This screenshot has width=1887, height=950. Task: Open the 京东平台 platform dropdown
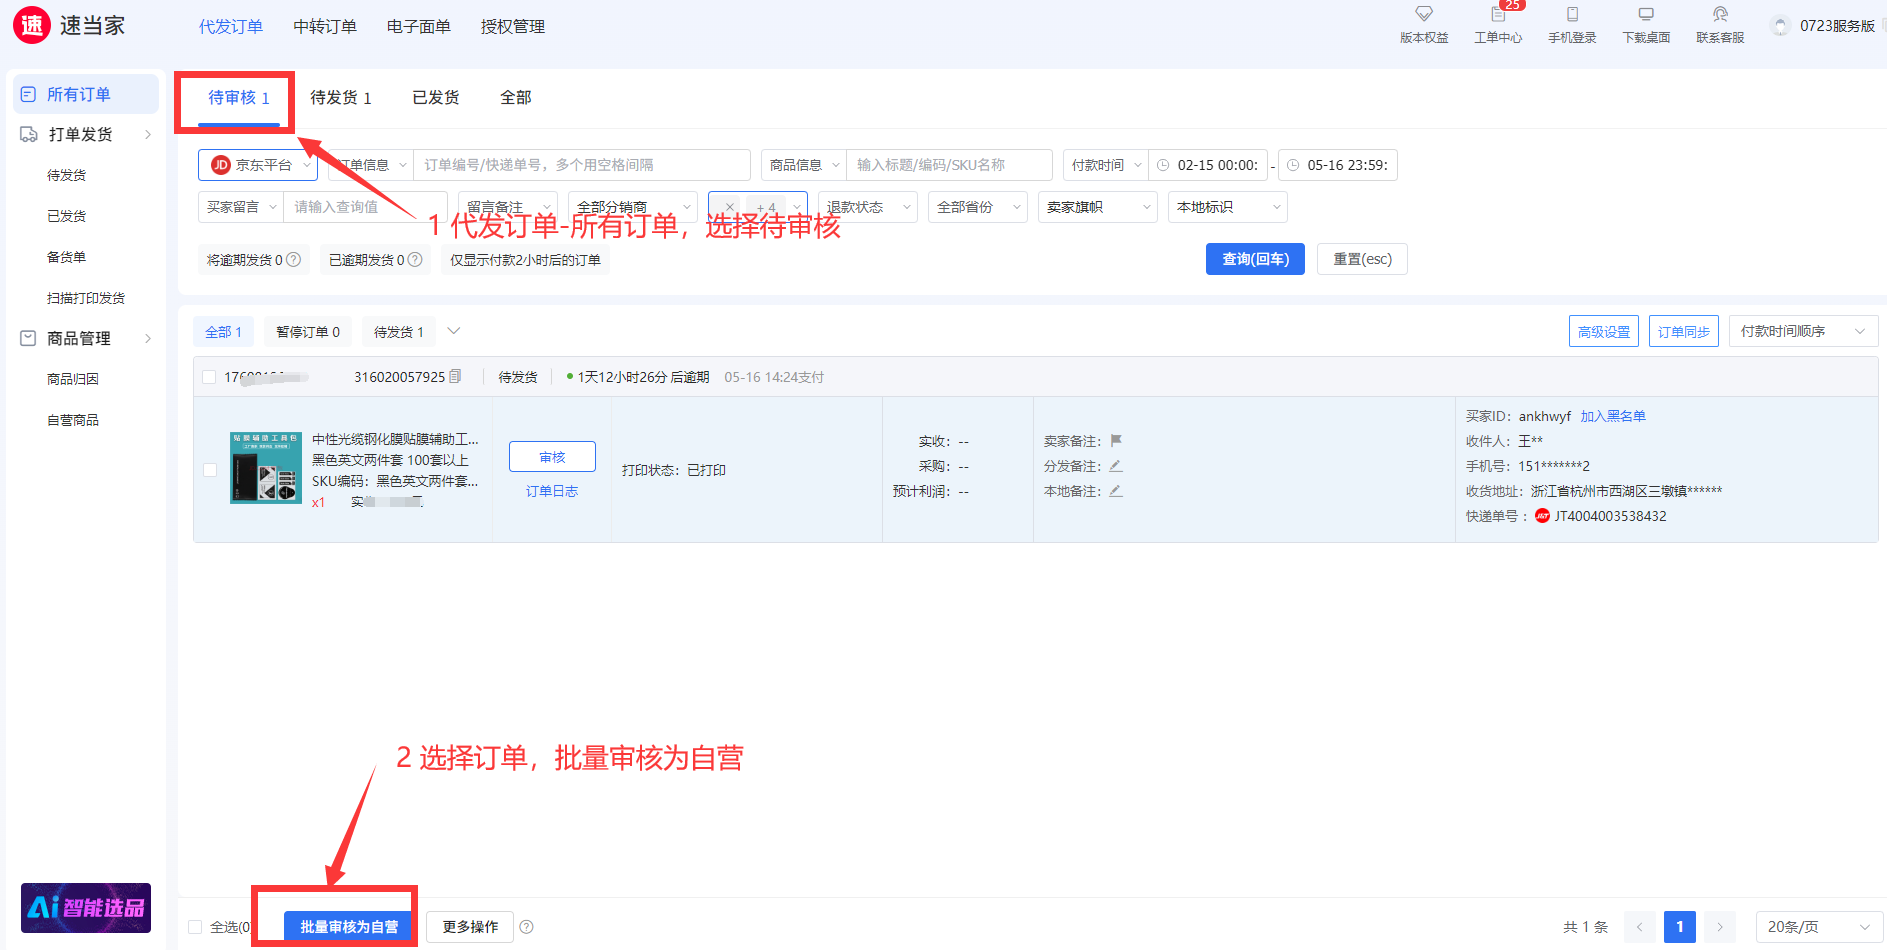point(258,165)
